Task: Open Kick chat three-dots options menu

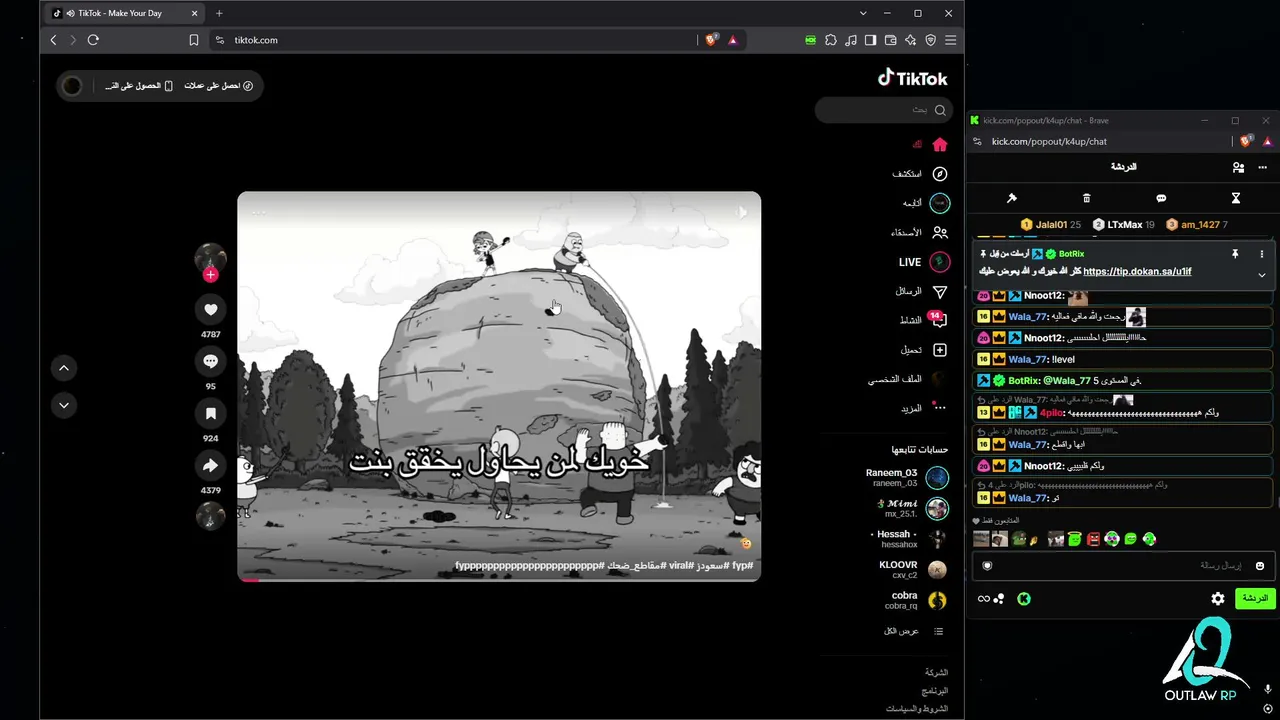Action: click(x=1263, y=167)
